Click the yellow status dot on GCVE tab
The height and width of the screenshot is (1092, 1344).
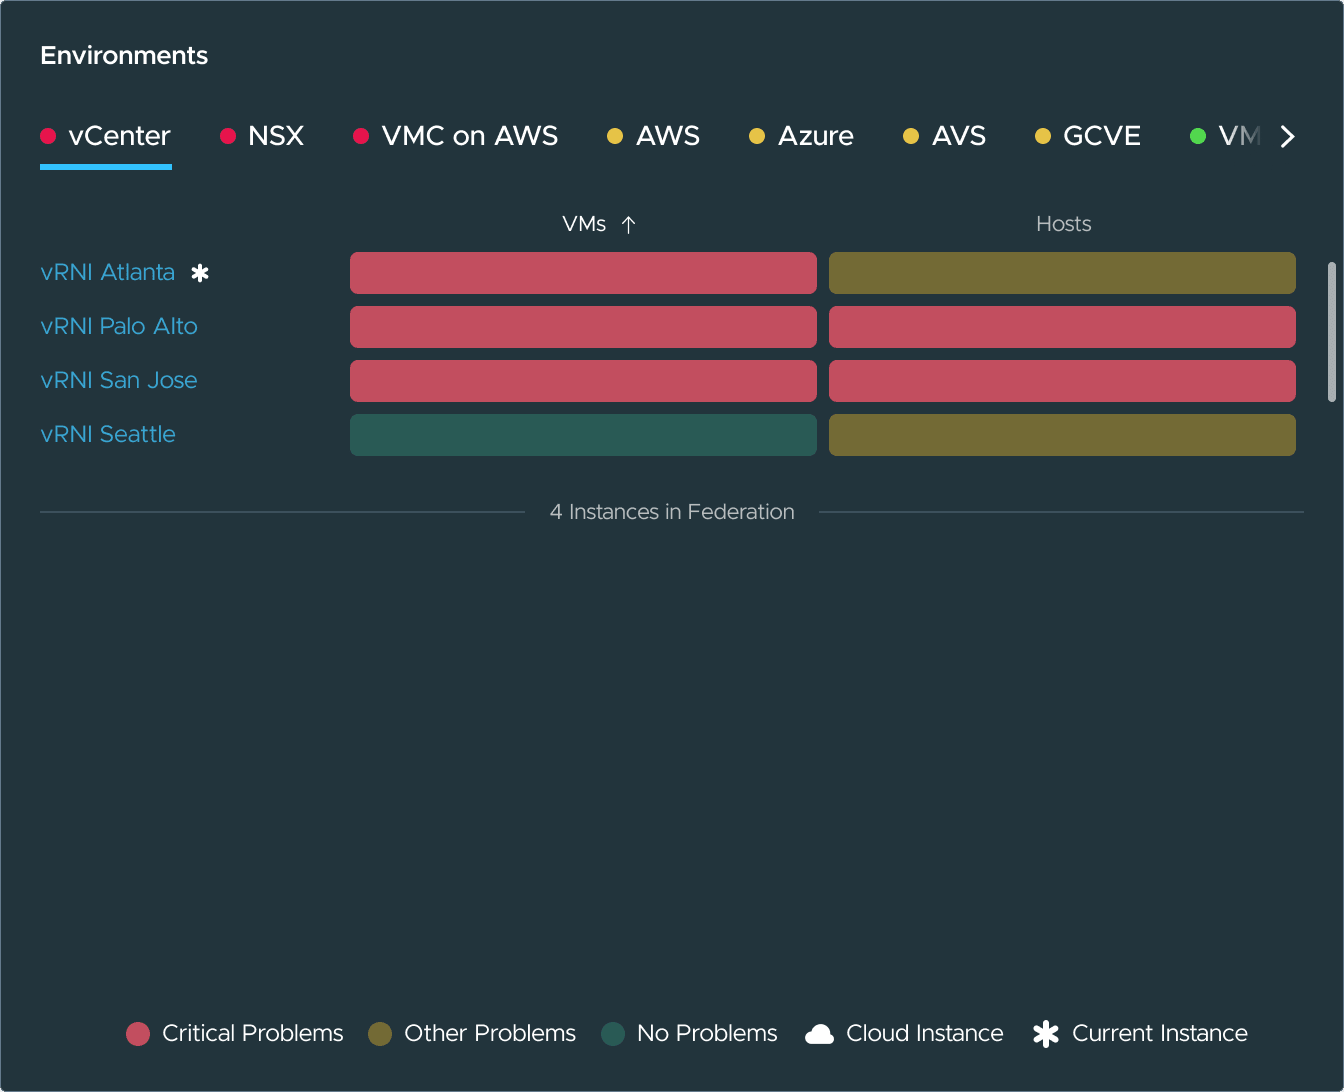click(x=1043, y=136)
